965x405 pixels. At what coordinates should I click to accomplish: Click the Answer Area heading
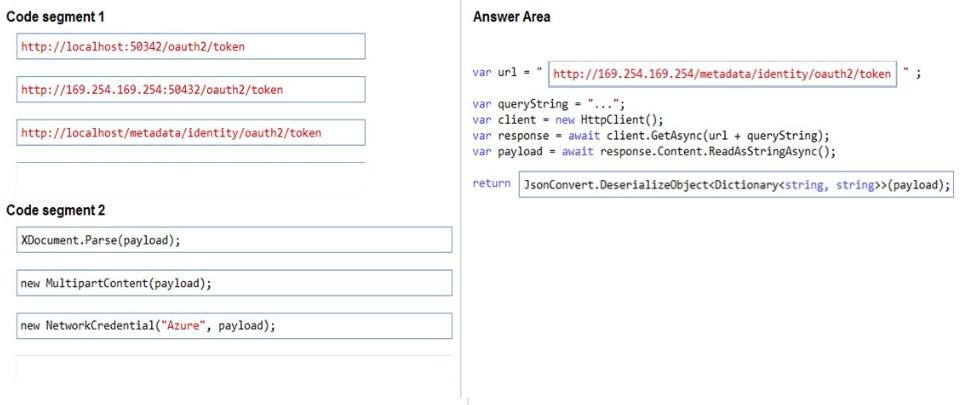pos(511,17)
